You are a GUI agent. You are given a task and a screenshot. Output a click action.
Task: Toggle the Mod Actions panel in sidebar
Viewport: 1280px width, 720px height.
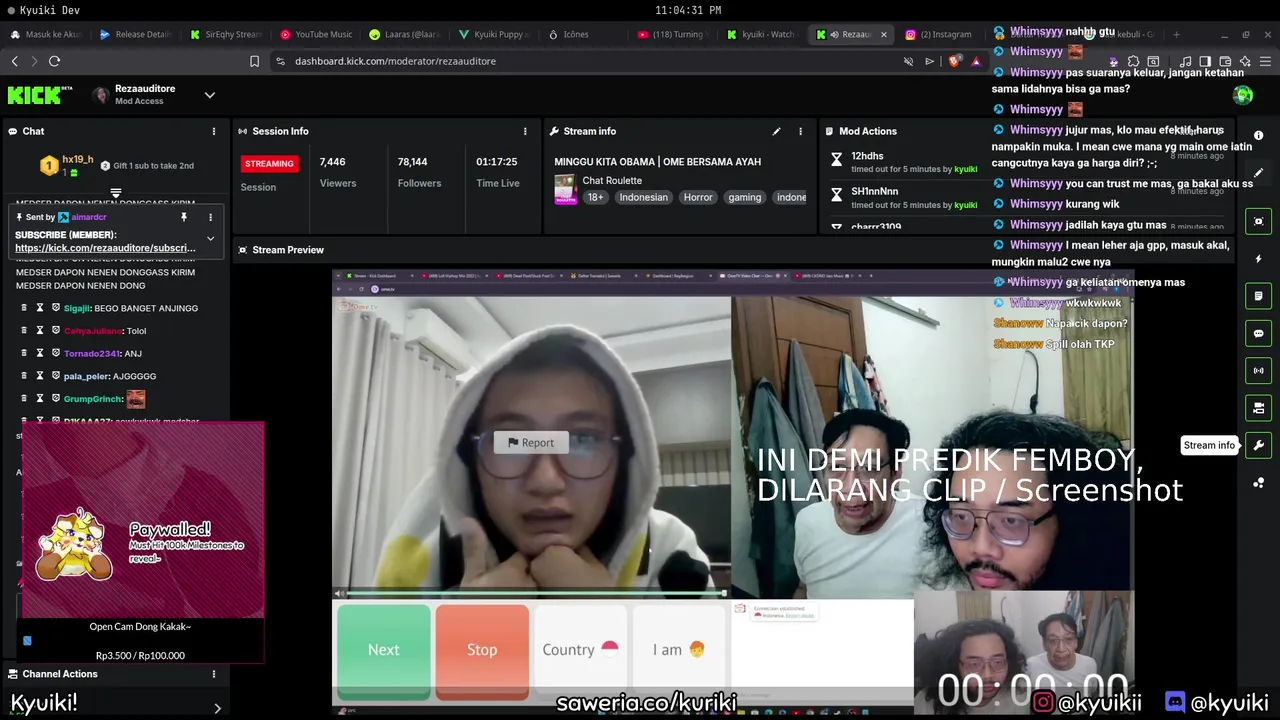[1259, 296]
